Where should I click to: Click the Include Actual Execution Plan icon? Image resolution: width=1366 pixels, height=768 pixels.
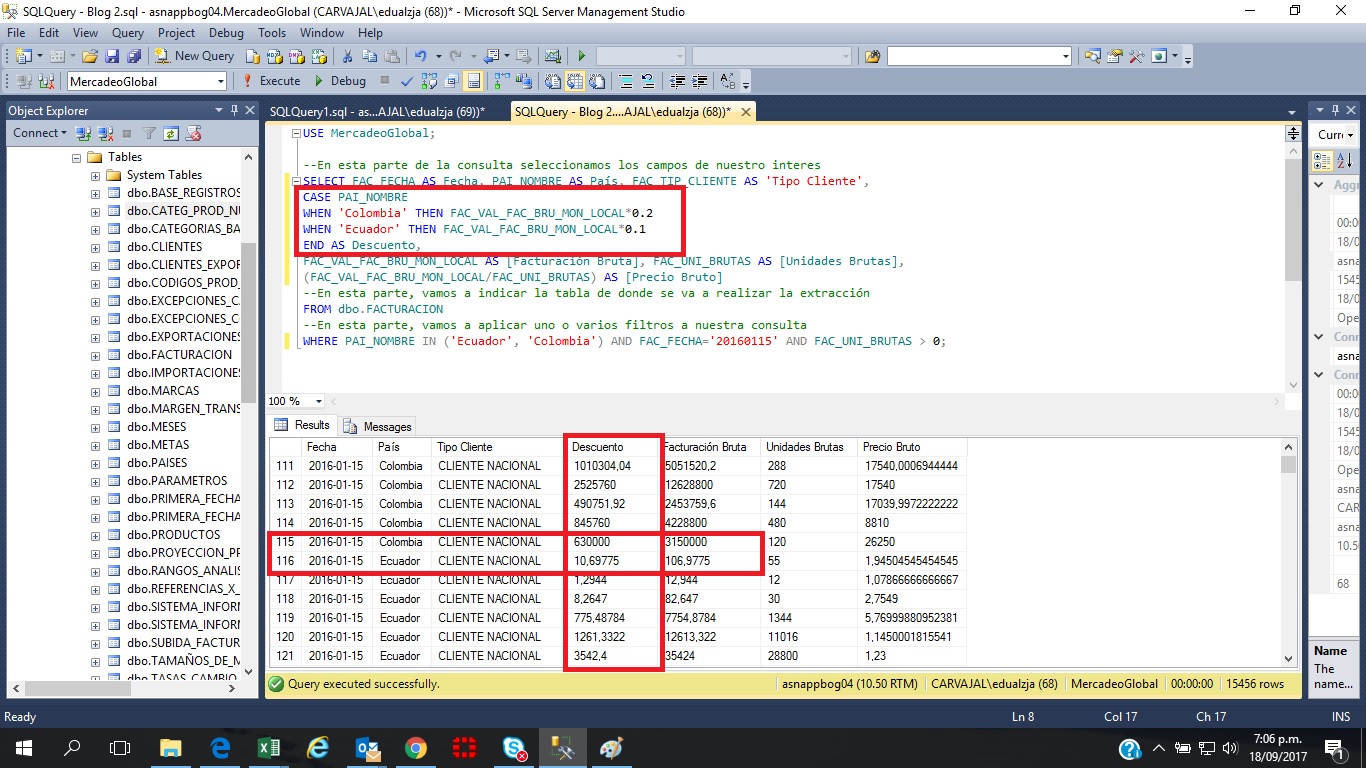(x=499, y=81)
